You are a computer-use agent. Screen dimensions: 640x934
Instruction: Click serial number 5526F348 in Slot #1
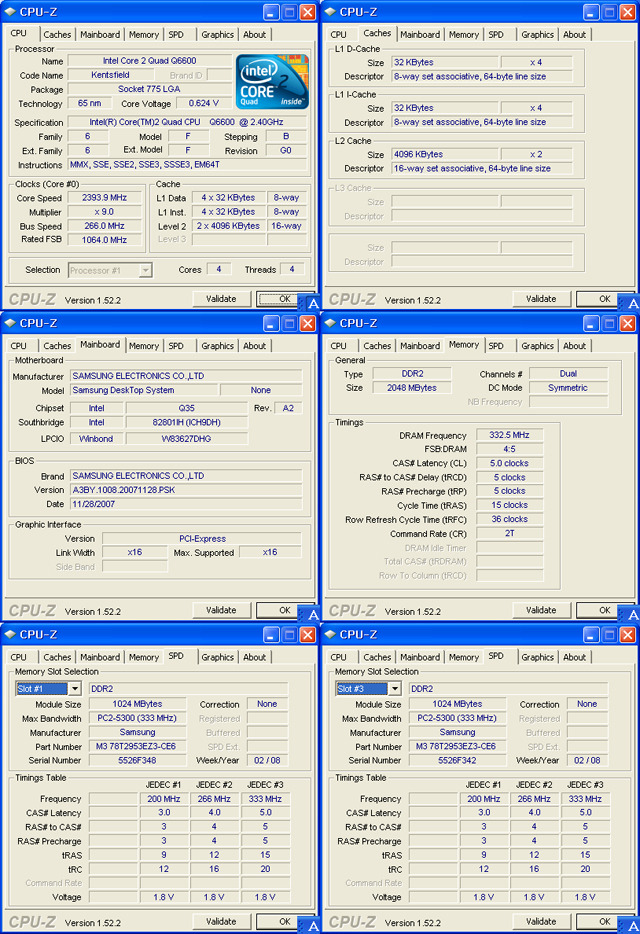click(x=137, y=760)
